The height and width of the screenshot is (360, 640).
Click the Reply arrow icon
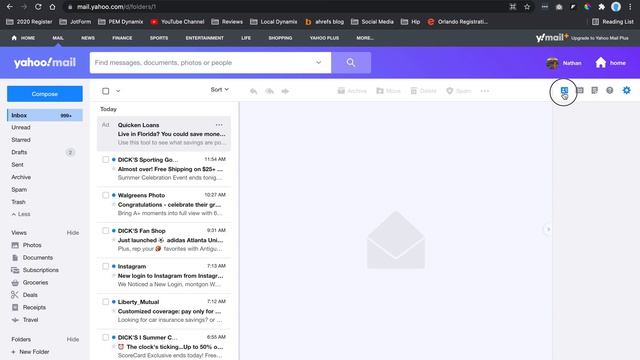(253, 91)
